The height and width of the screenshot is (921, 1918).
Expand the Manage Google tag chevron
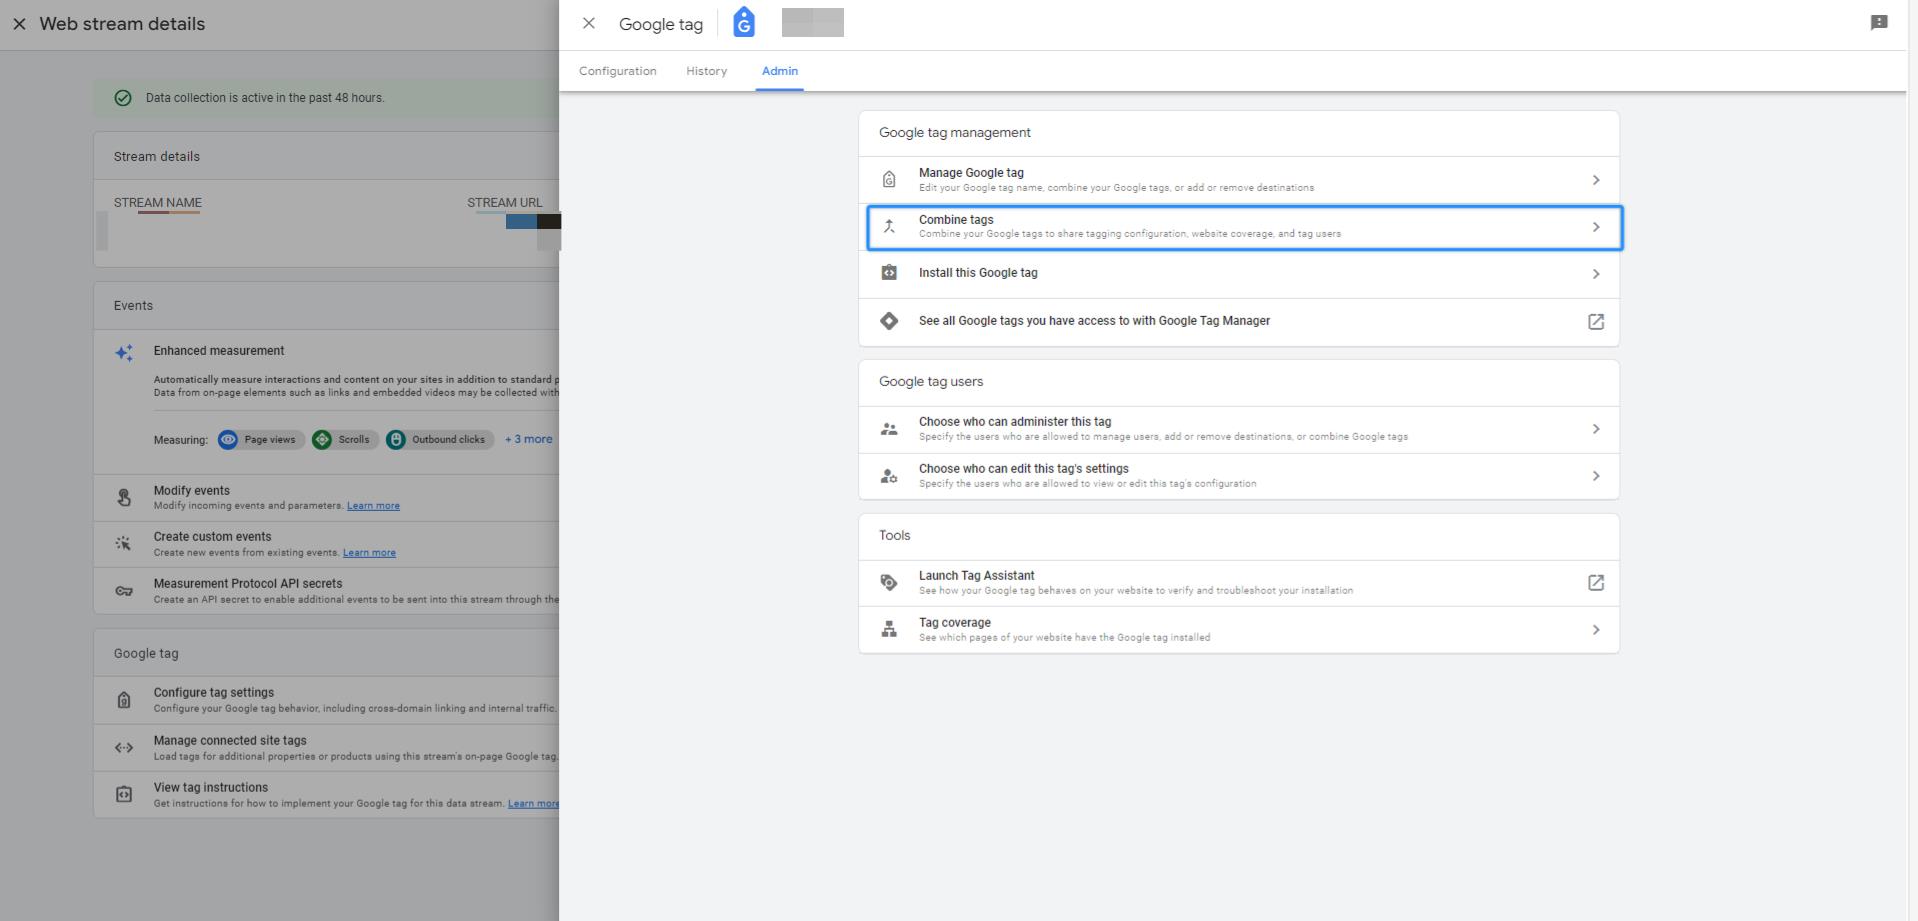point(1596,180)
